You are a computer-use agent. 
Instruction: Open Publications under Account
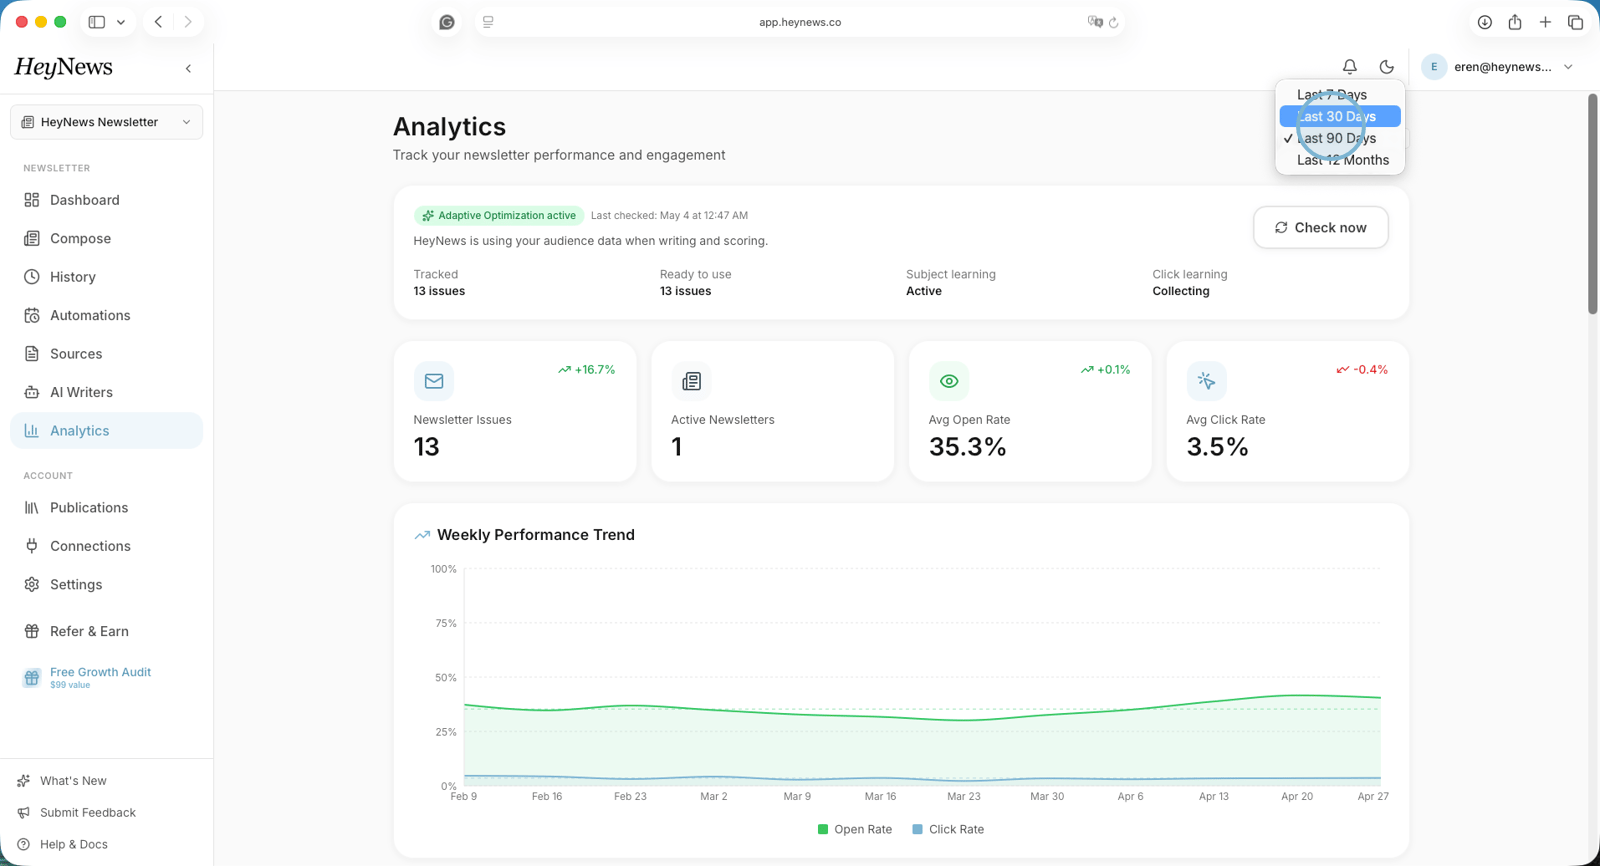[106, 508]
